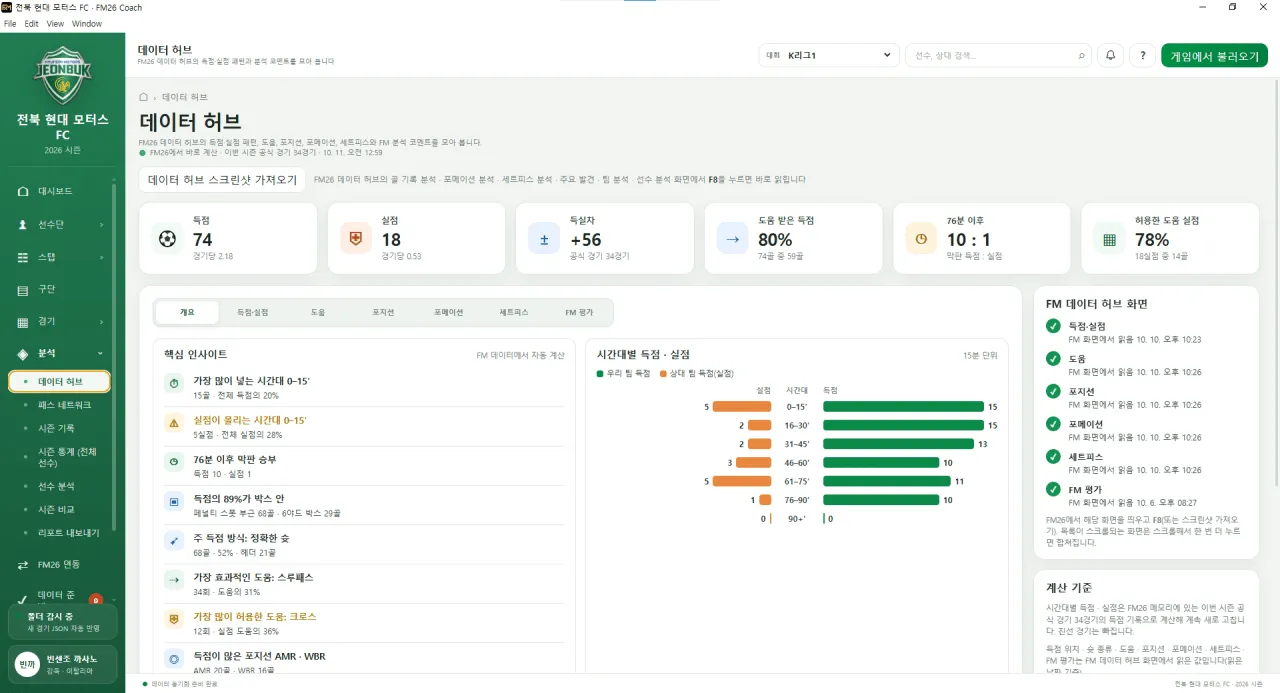Click the 61–75' orange conceded bar

pos(742,481)
